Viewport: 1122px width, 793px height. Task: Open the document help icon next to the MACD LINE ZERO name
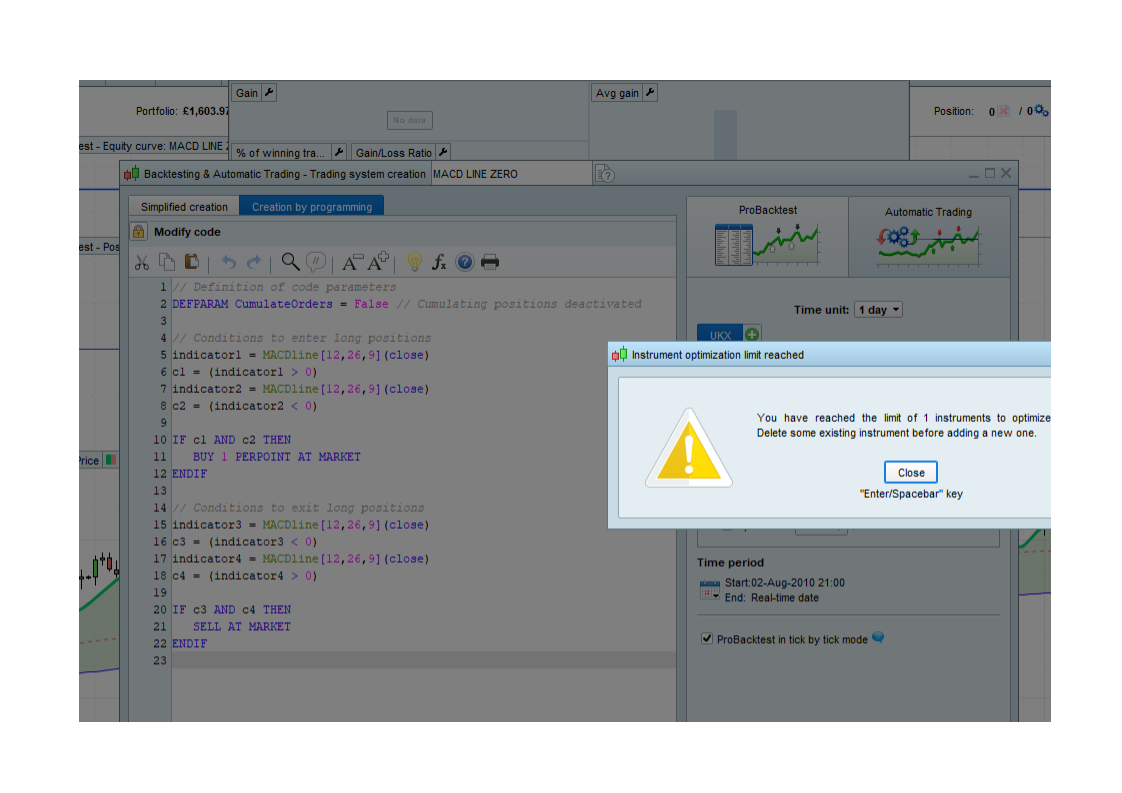coord(605,174)
